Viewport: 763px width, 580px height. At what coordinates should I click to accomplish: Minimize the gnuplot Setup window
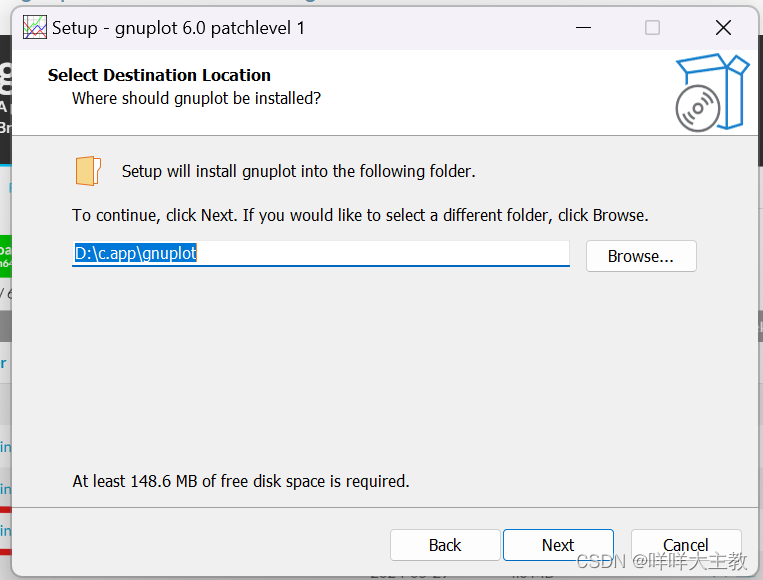(583, 28)
